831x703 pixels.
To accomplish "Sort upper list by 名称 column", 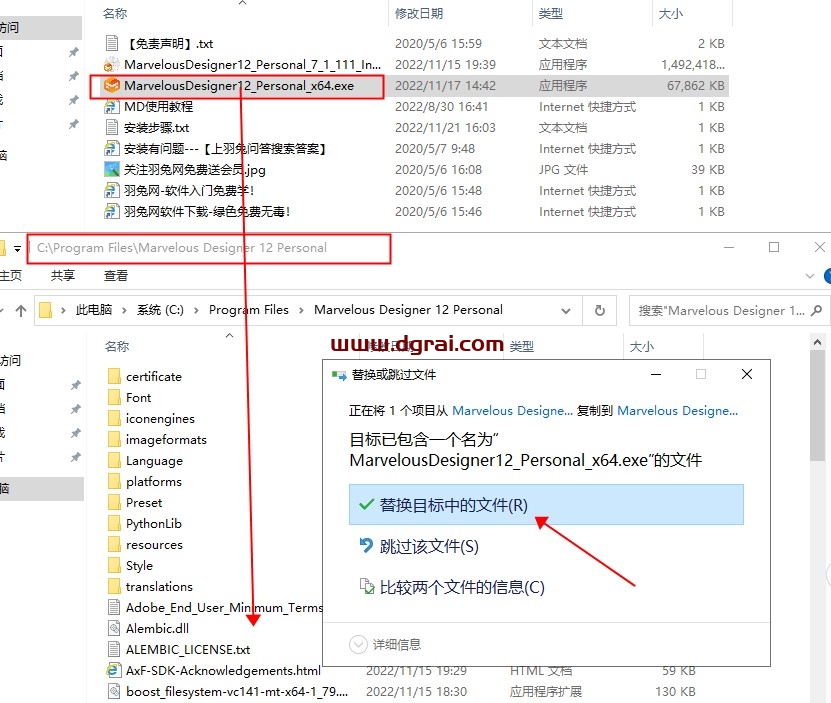I will [114, 14].
